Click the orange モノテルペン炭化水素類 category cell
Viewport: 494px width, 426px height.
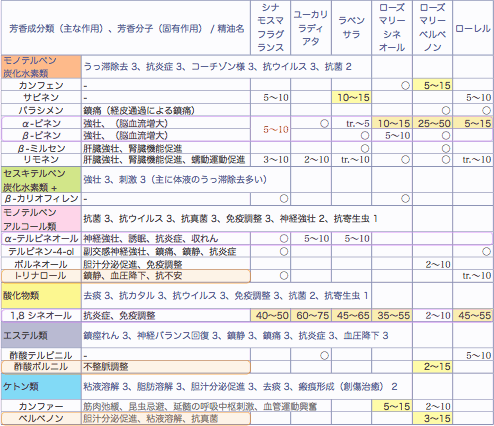(41, 67)
